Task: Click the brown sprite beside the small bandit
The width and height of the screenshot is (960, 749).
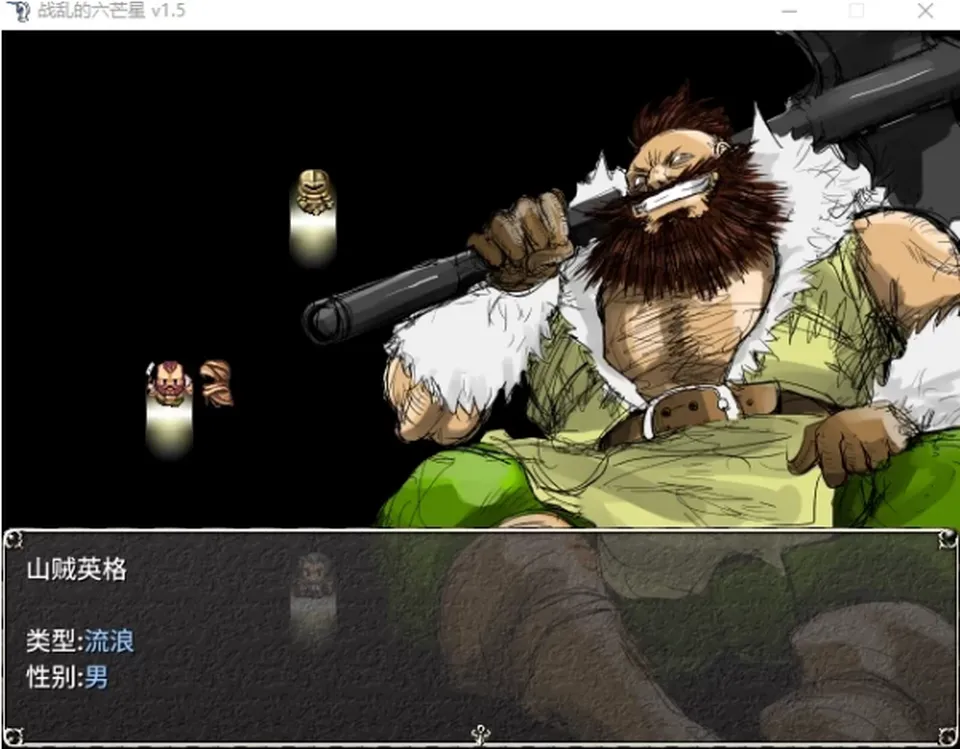Action: coord(217,383)
